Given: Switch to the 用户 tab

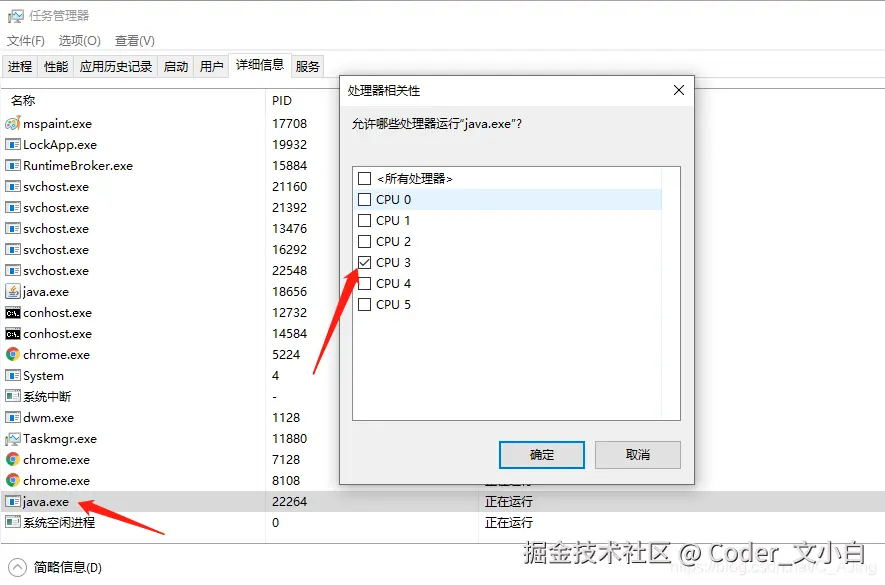Looking at the screenshot, I should tap(211, 67).
